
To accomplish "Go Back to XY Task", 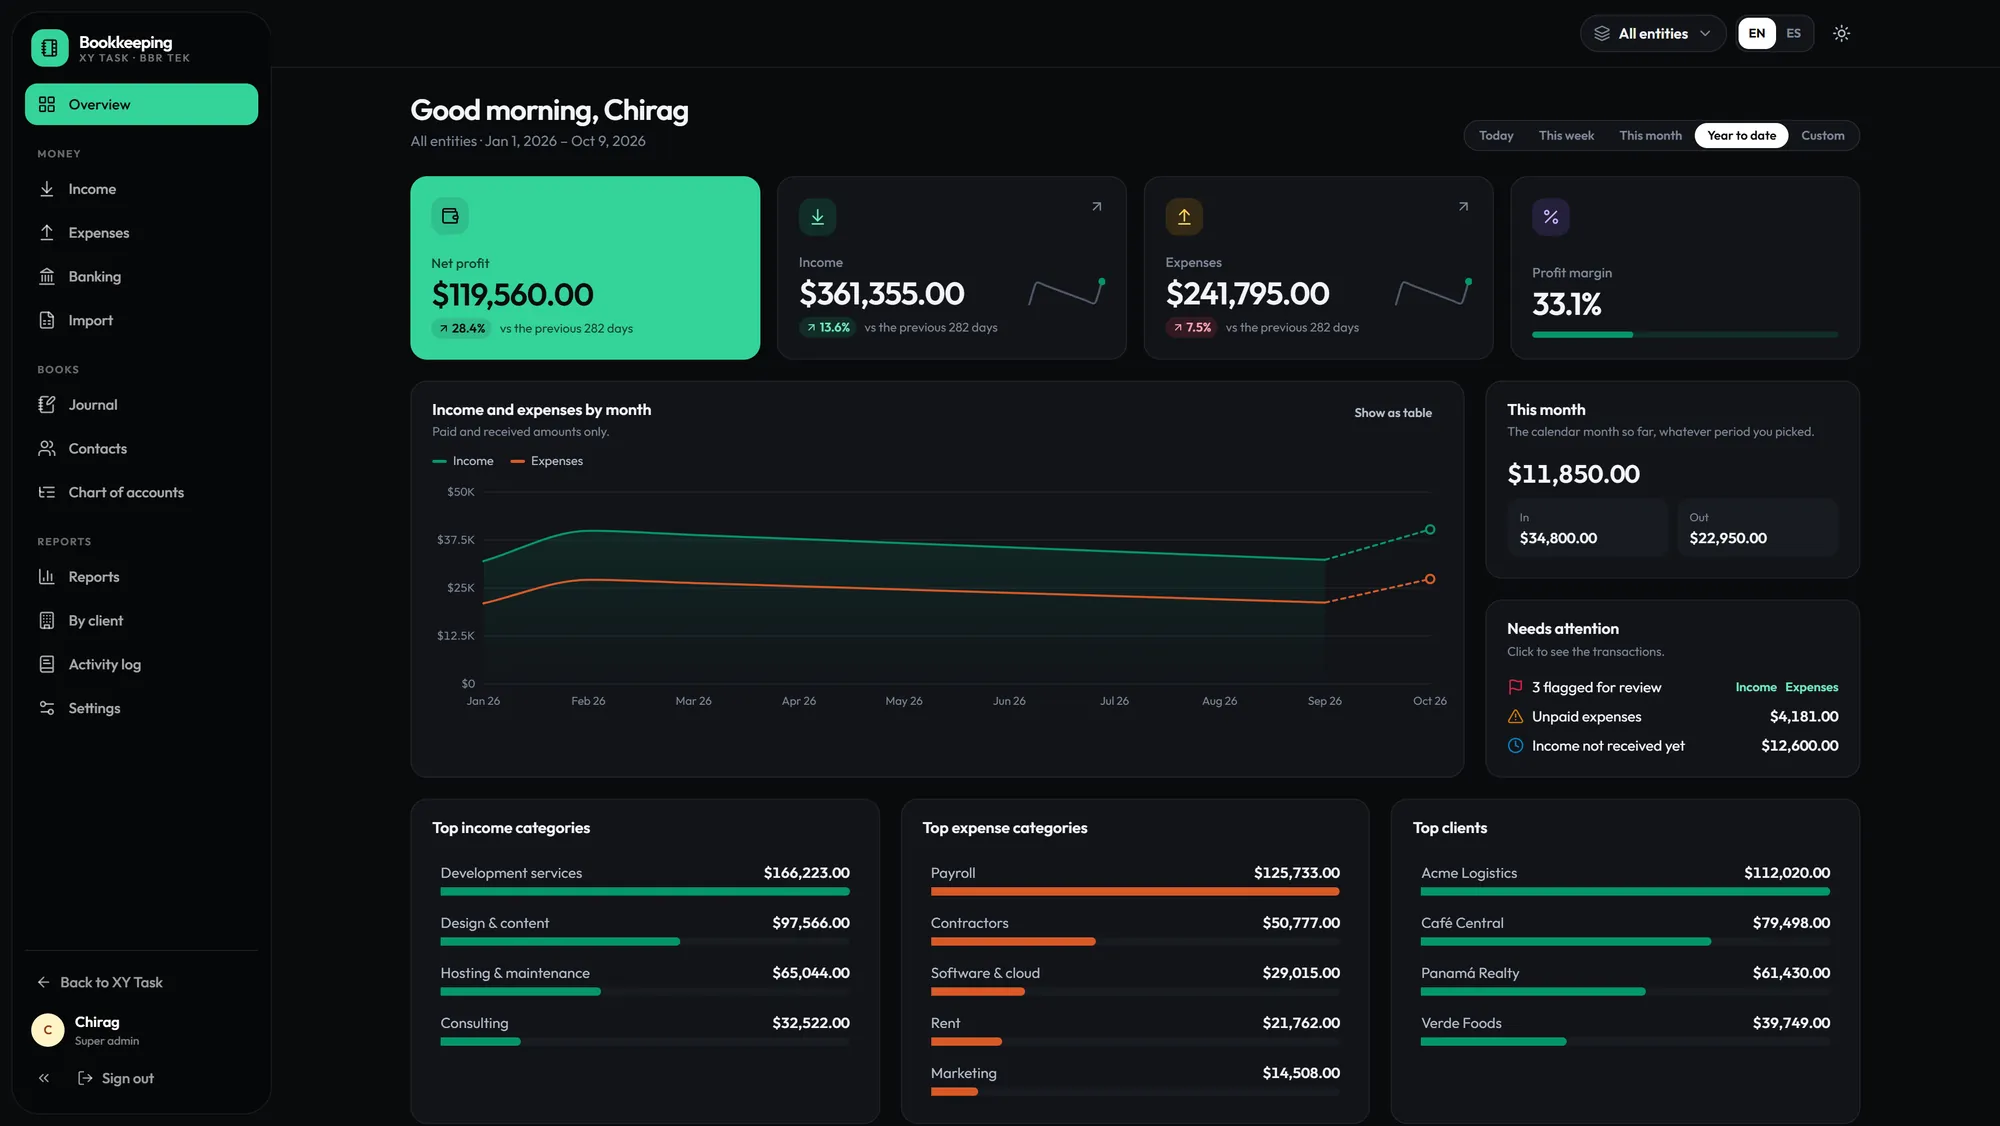I will pyautogui.click(x=100, y=983).
